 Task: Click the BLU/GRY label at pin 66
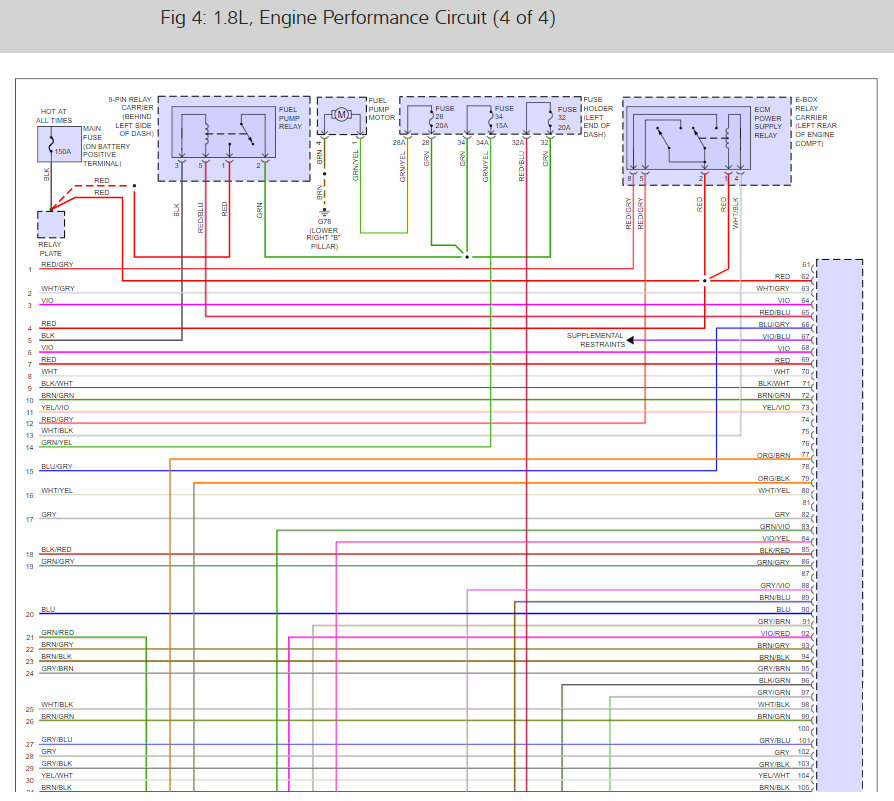(774, 324)
